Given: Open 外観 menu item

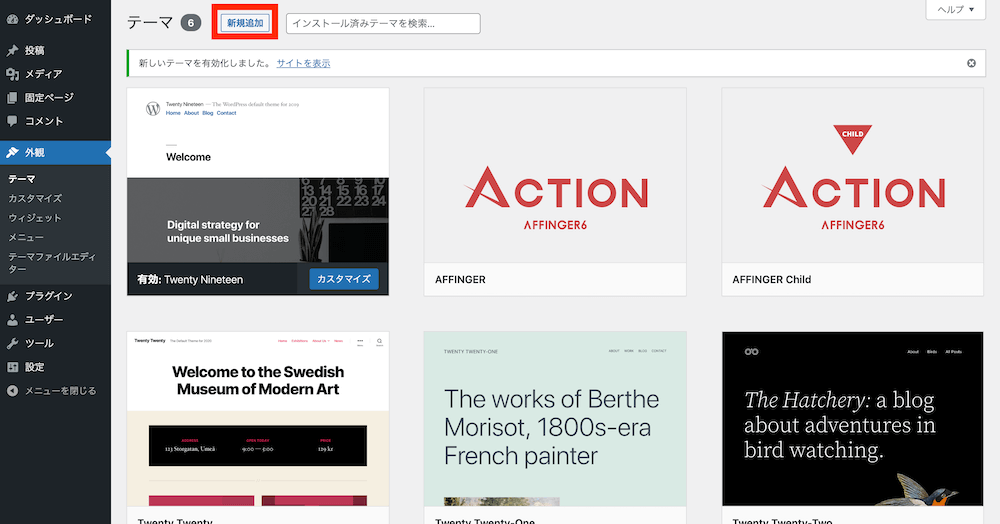Looking at the screenshot, I should (x=55, y=152).
